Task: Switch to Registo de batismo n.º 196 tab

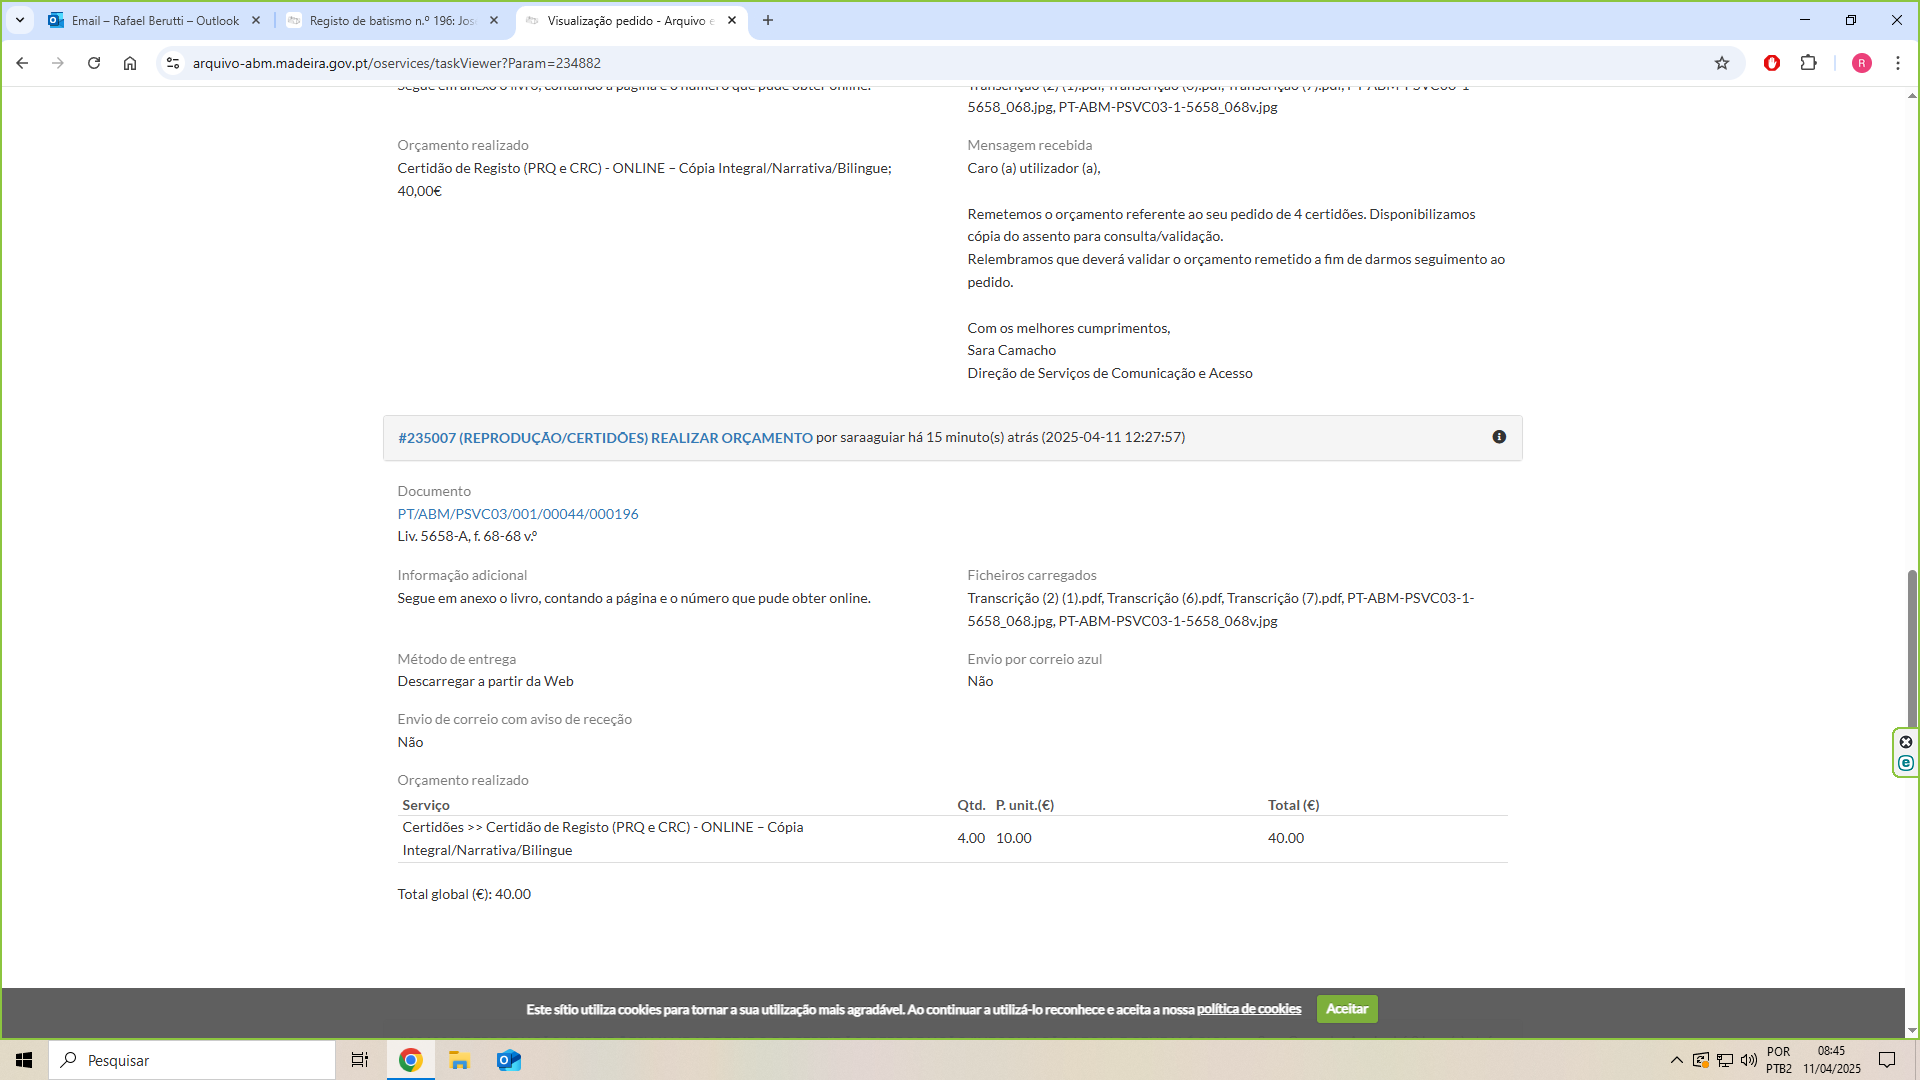Action: pyautogui.click(x=390, y=20)
